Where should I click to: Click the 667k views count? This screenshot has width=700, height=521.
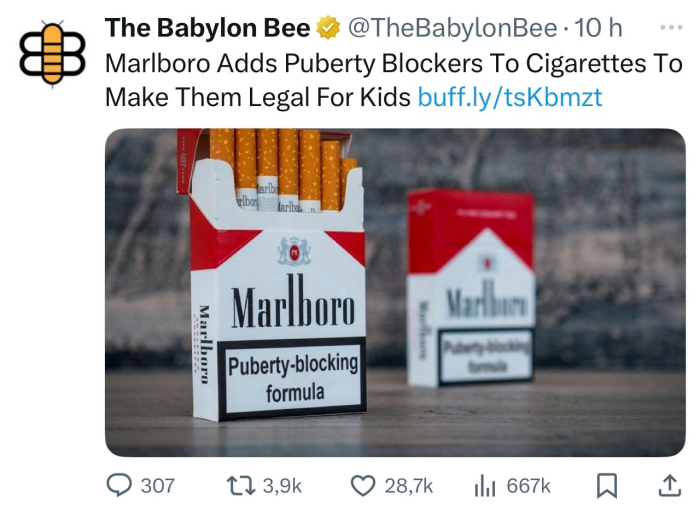529,486
